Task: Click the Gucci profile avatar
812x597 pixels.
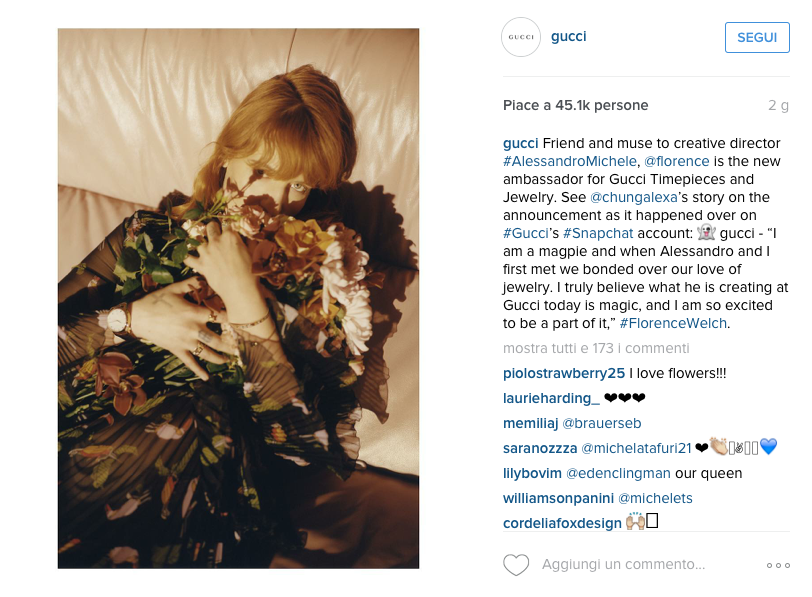Action: point(520,37)
